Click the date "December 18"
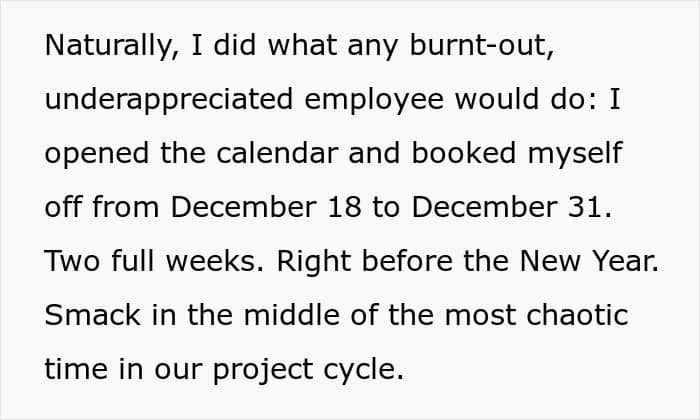 (266, 207)
